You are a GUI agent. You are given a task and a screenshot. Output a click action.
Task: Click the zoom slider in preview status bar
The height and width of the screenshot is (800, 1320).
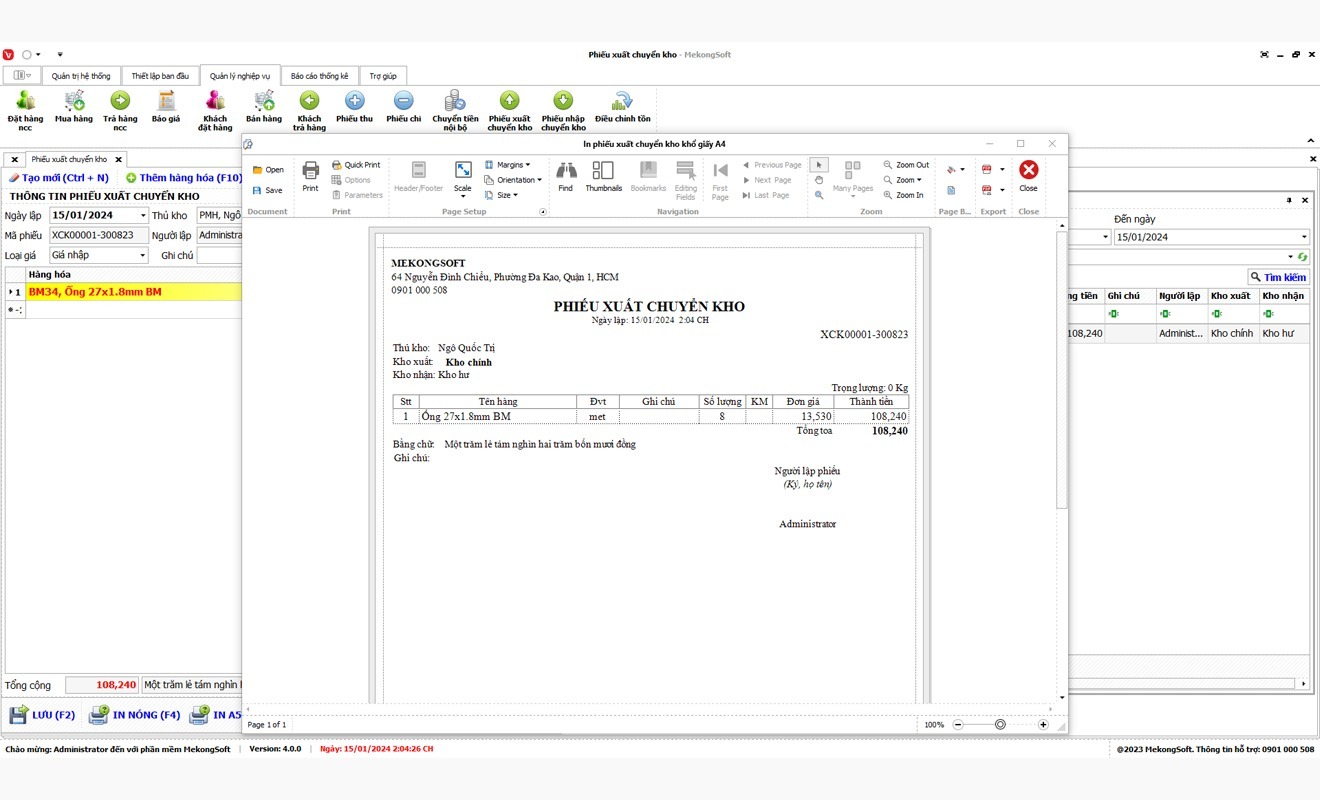point(1000,724)
